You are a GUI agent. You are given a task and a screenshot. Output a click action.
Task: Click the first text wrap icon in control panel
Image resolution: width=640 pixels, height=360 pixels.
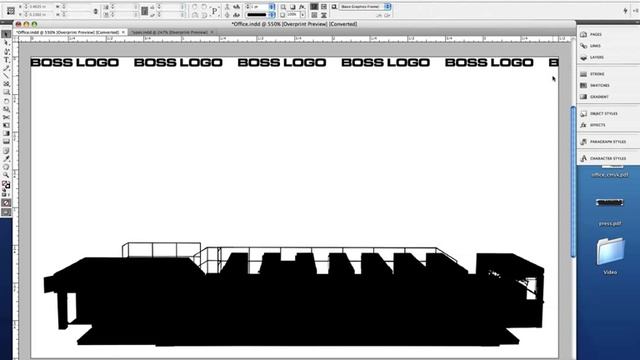[x=314, y=7]
